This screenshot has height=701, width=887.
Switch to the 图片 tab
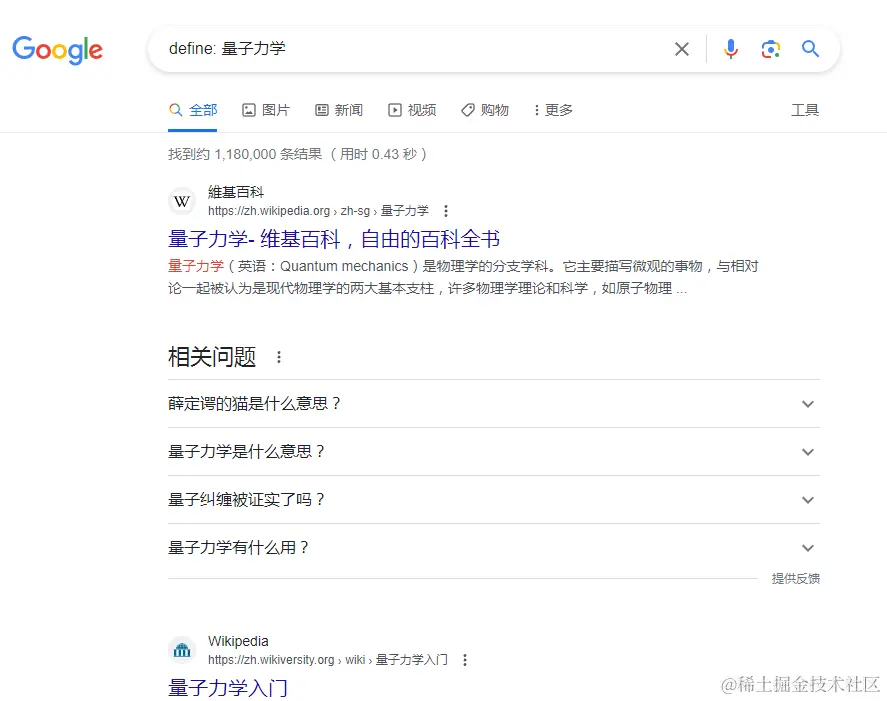coord(266,110)
